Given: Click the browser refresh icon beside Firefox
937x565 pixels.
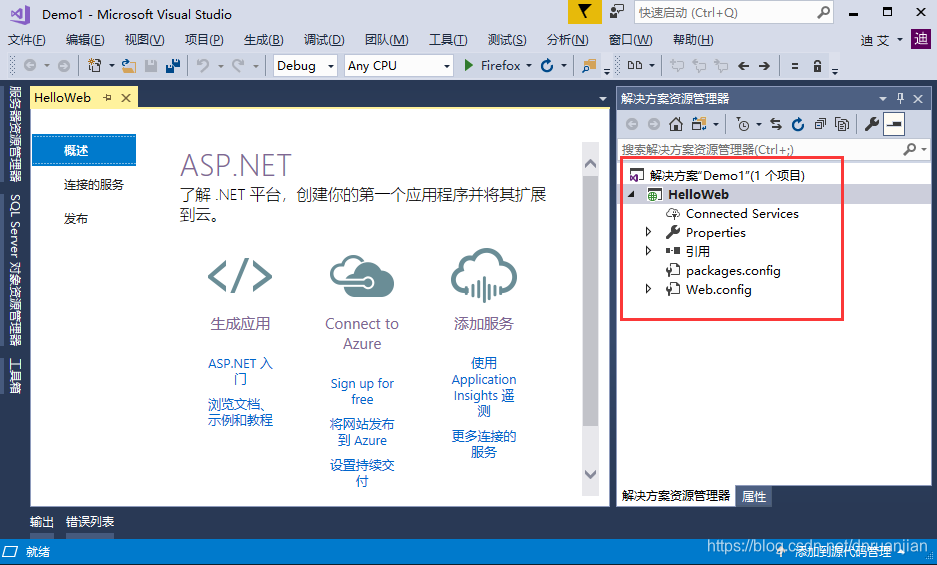Looking at the screenshot, I should point(547,66).
